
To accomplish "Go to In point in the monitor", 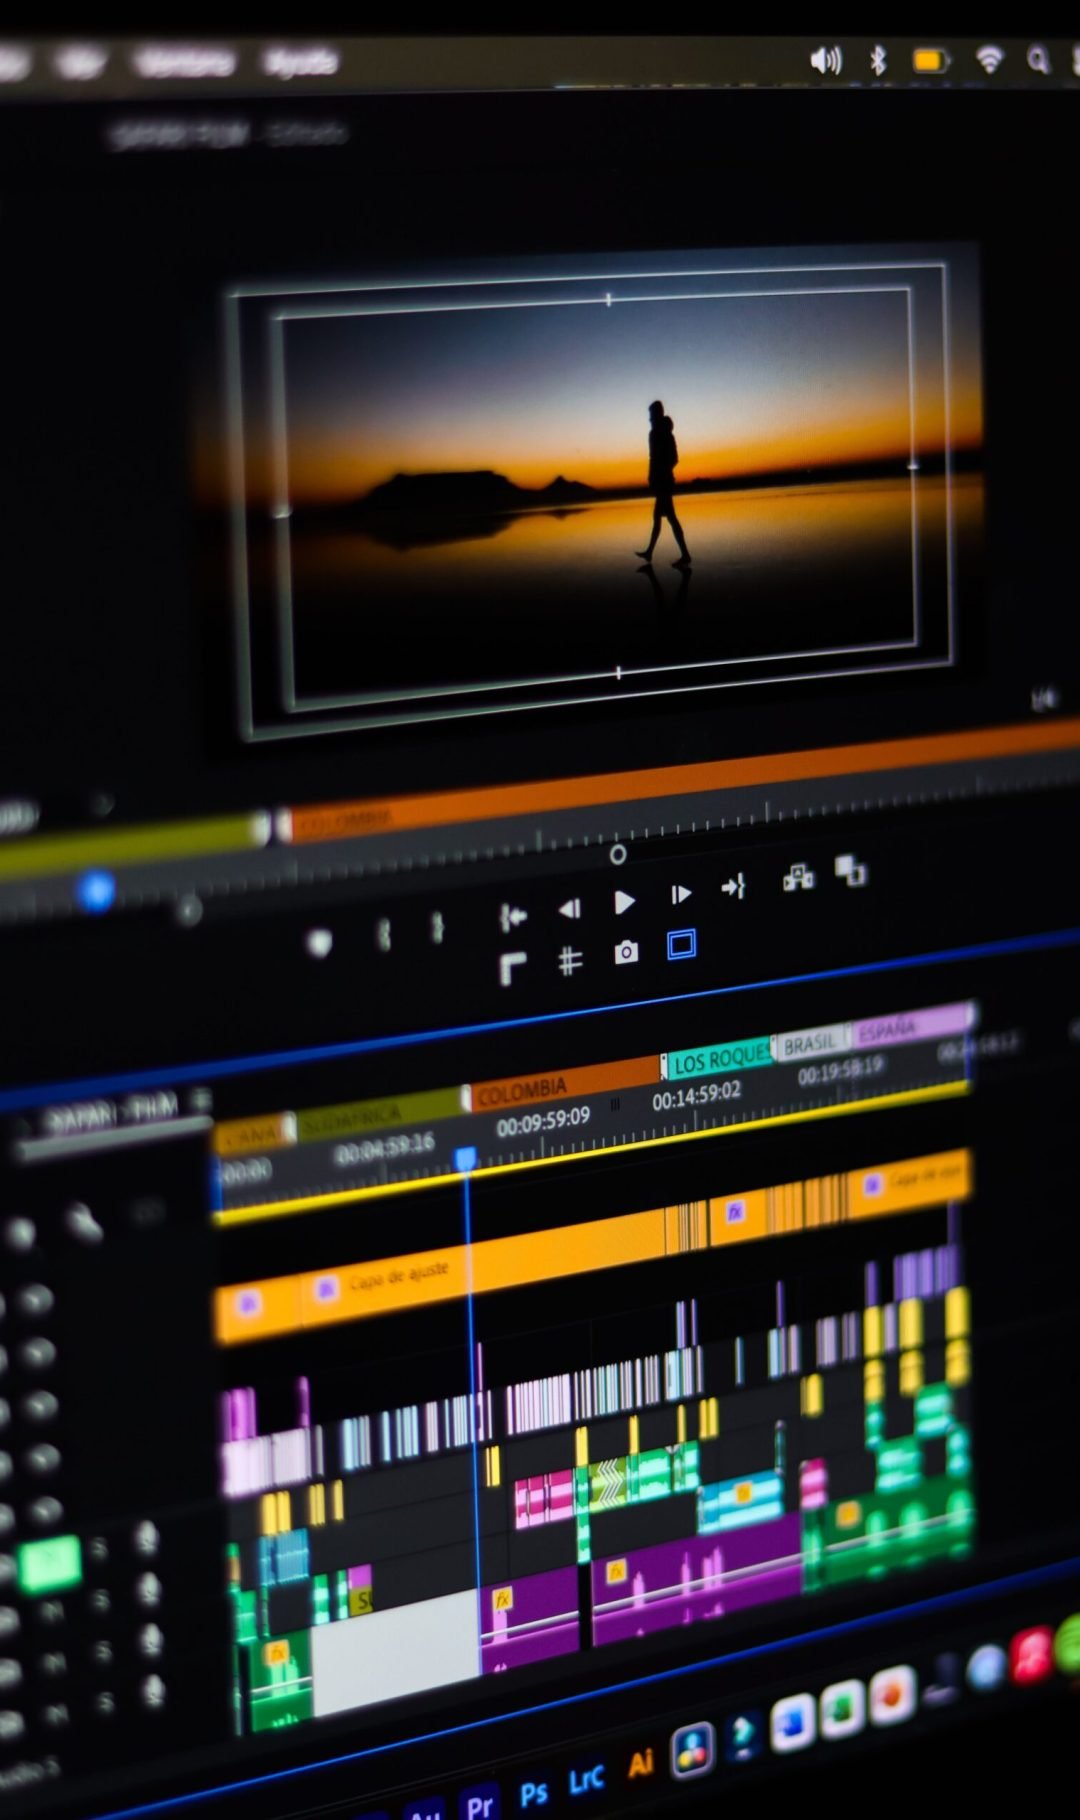I will tap(512, 915).
